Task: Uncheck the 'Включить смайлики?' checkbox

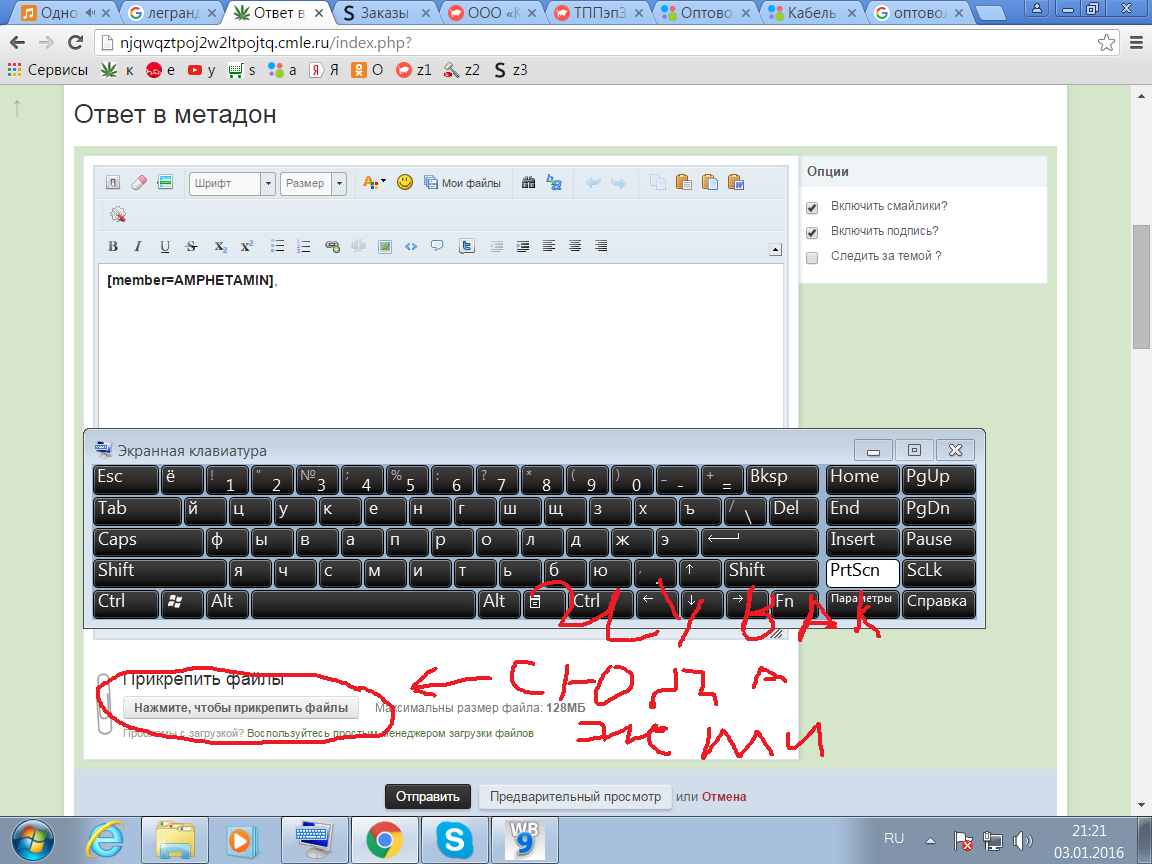Action: click(x=812, y=207)
